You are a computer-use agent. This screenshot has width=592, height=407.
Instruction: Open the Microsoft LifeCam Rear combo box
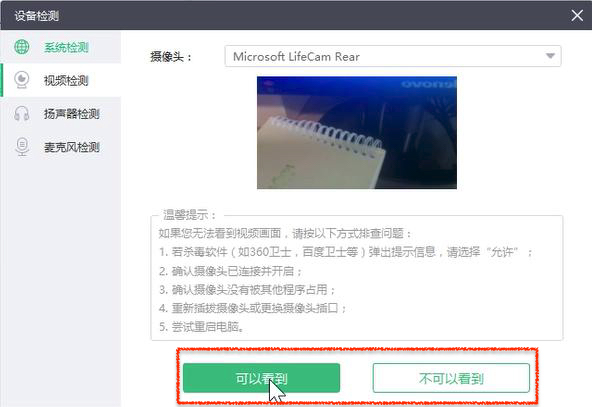(393, 56)
